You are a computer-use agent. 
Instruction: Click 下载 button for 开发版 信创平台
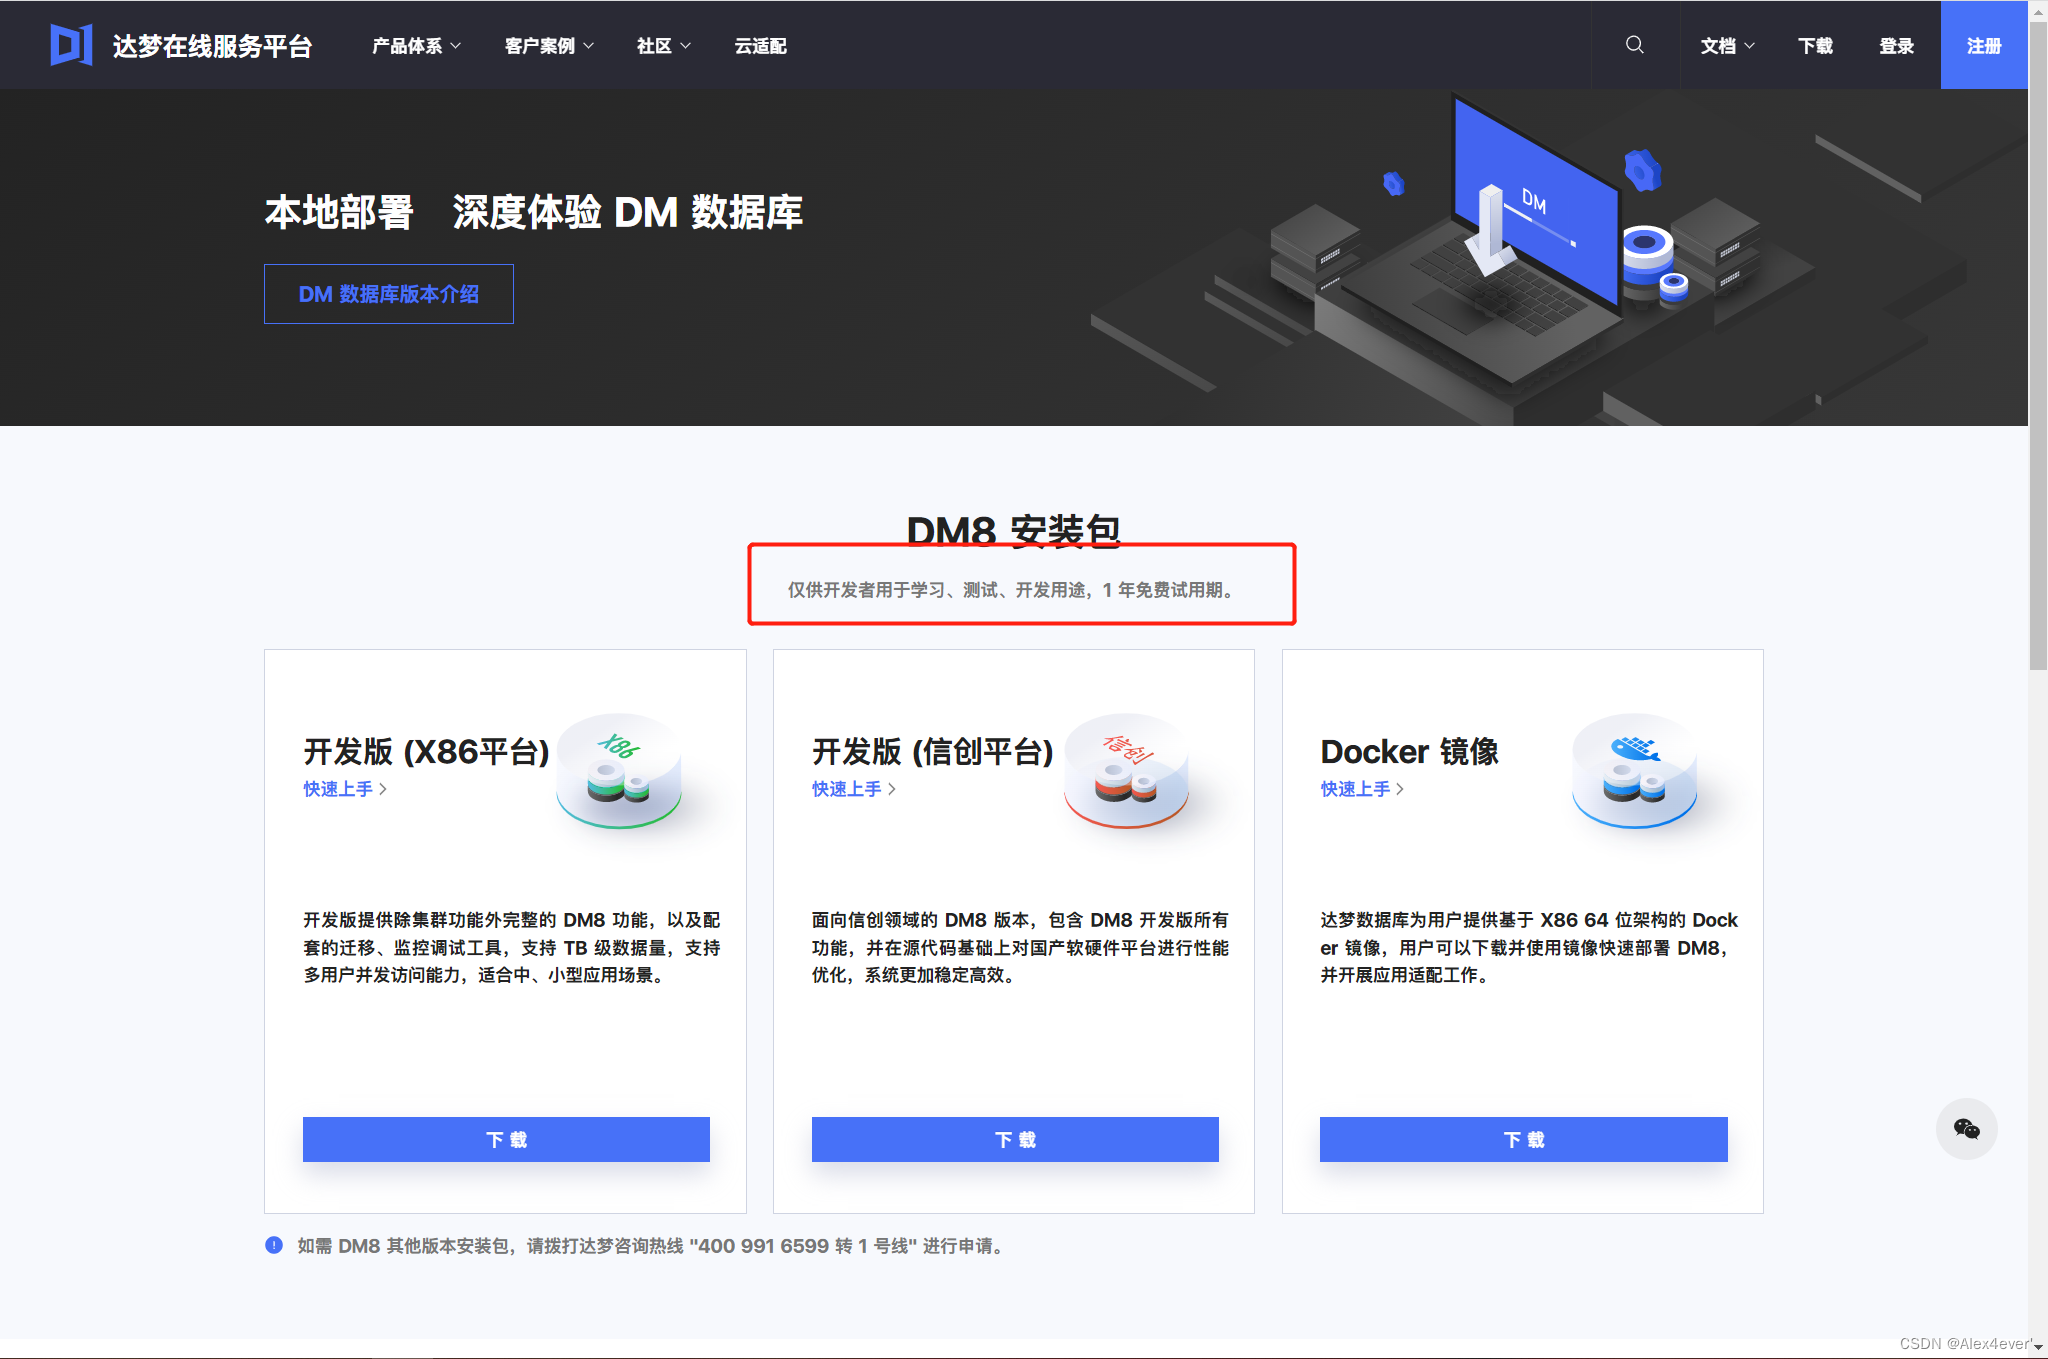[1014, 1139]
